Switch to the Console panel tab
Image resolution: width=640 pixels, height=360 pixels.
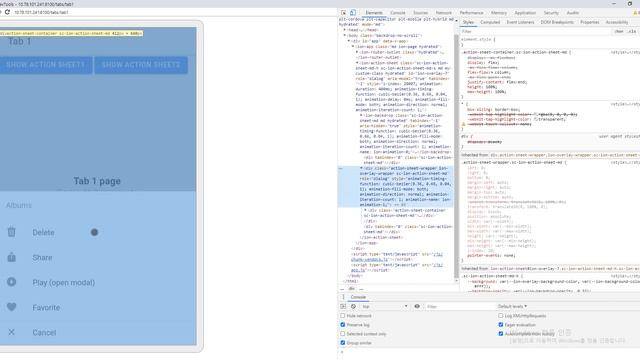pyautogui.click(x=398, y=13)
